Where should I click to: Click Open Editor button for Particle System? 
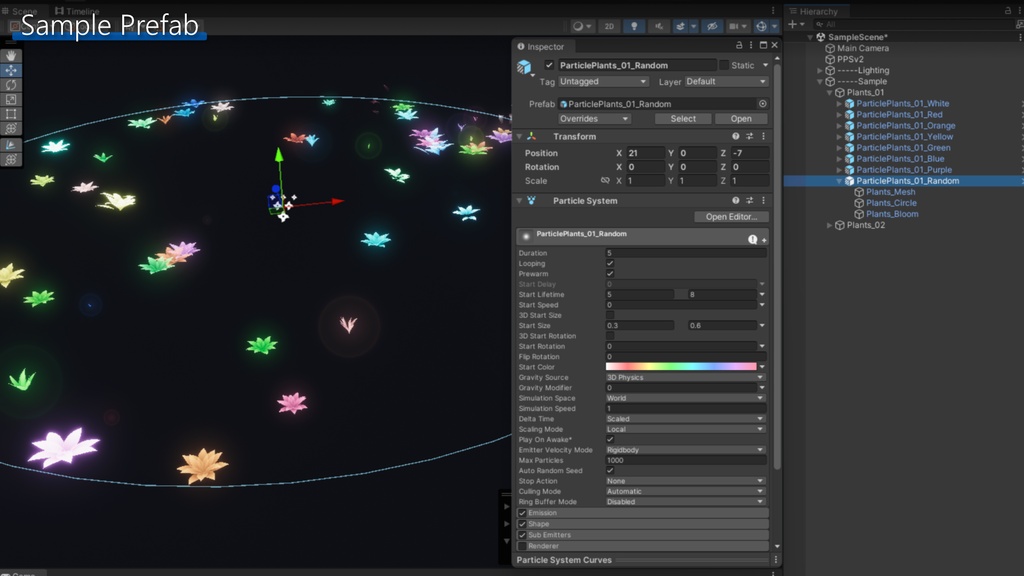(731, 217)
